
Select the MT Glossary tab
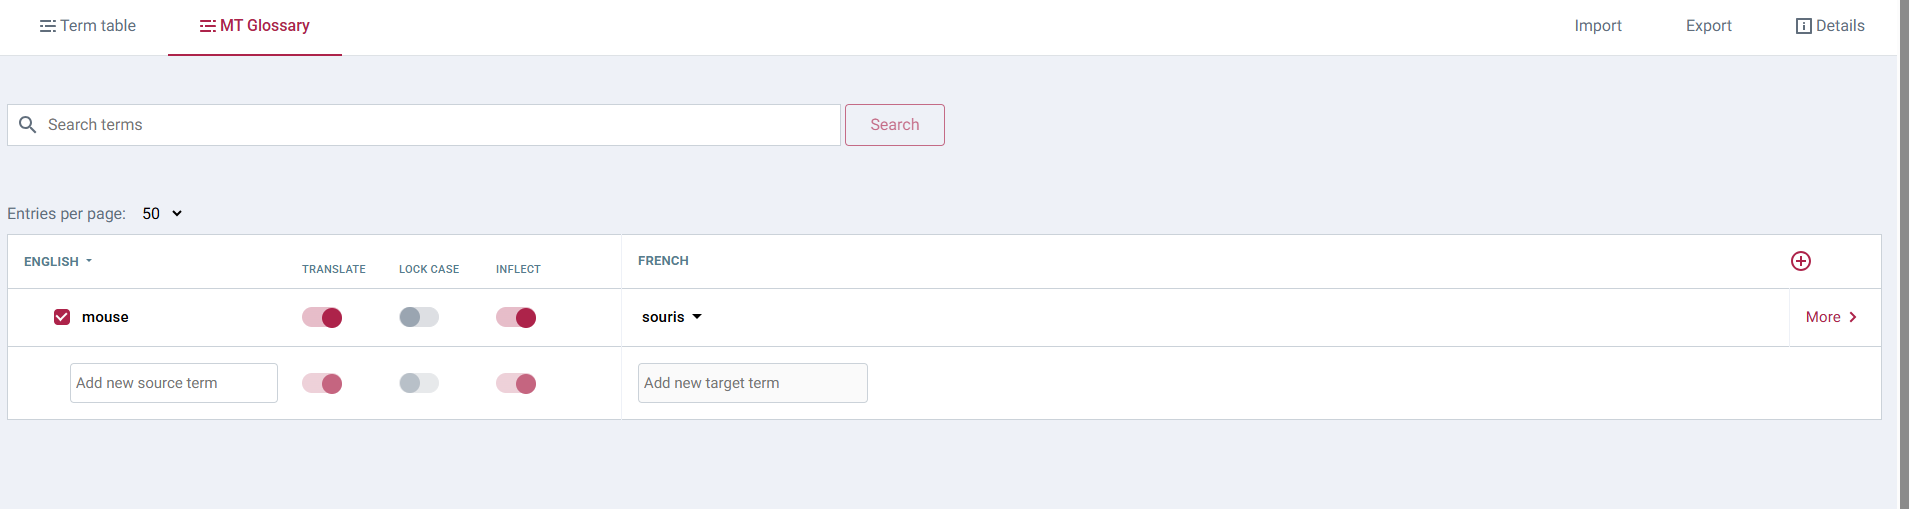click(255, 26)
